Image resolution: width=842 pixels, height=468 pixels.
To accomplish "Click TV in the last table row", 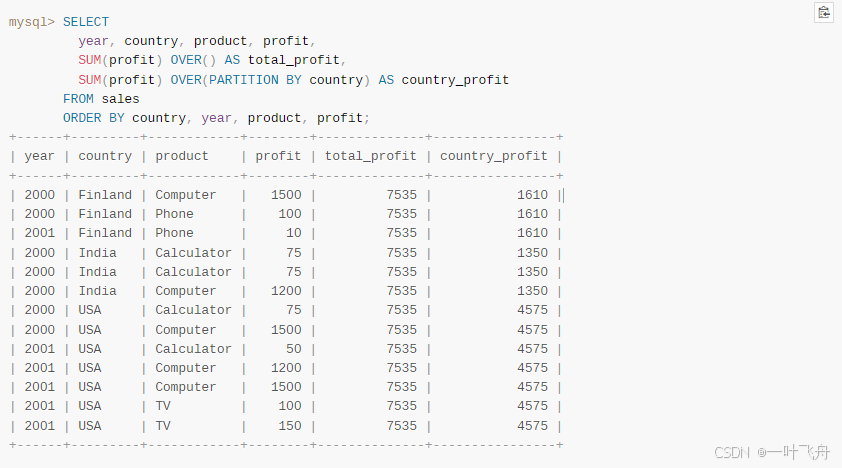I will [163, 426].
